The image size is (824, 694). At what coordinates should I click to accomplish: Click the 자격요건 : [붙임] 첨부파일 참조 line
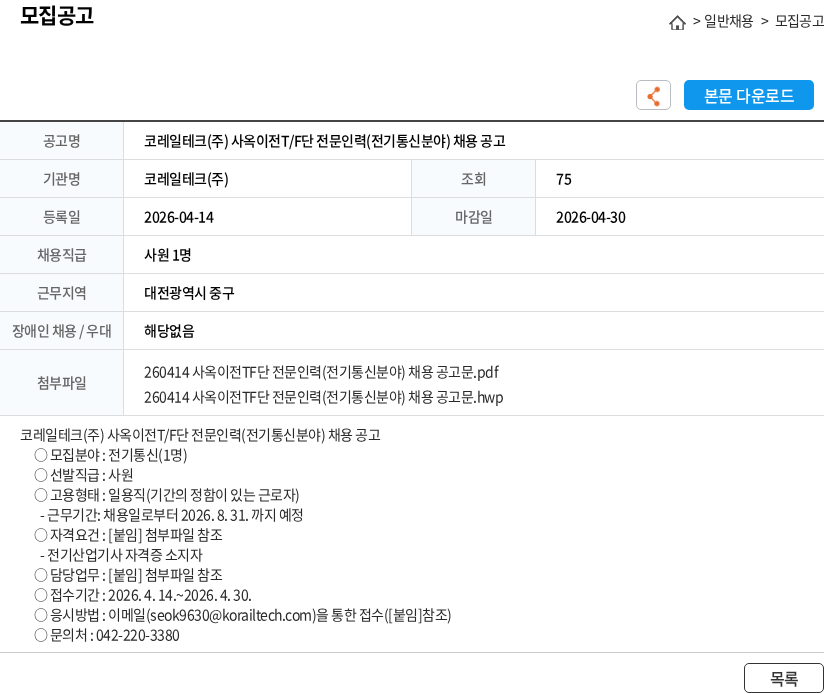pos(128,535)
